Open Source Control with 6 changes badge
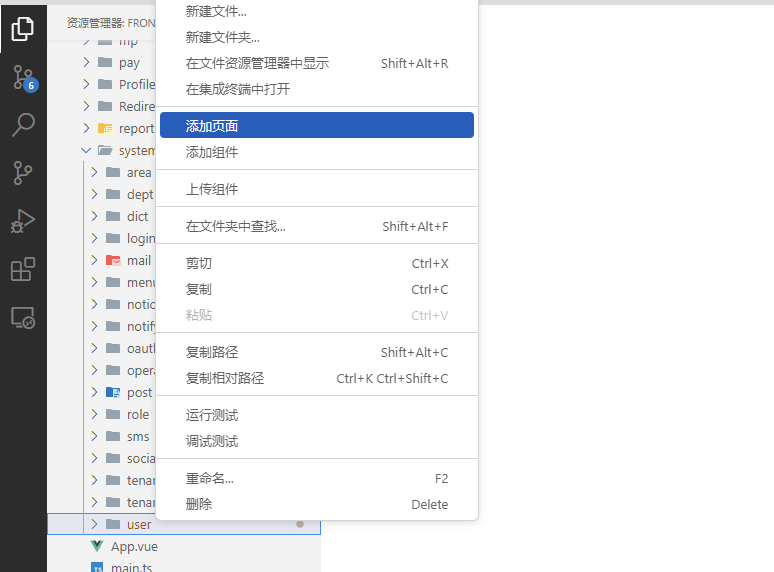Screen dimensions: 774x572 coord(23,77)
